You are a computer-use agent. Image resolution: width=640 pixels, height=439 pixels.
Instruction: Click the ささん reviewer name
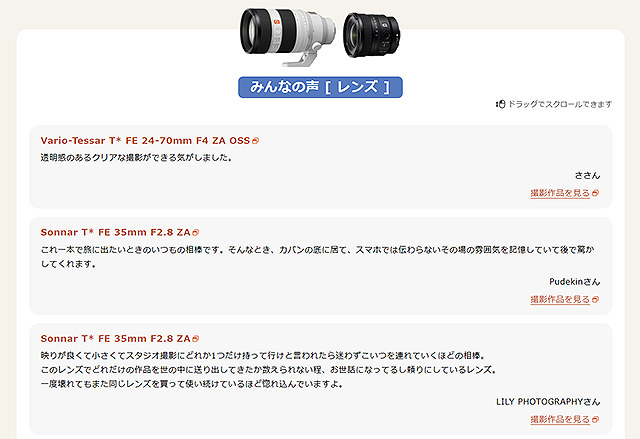587,175
